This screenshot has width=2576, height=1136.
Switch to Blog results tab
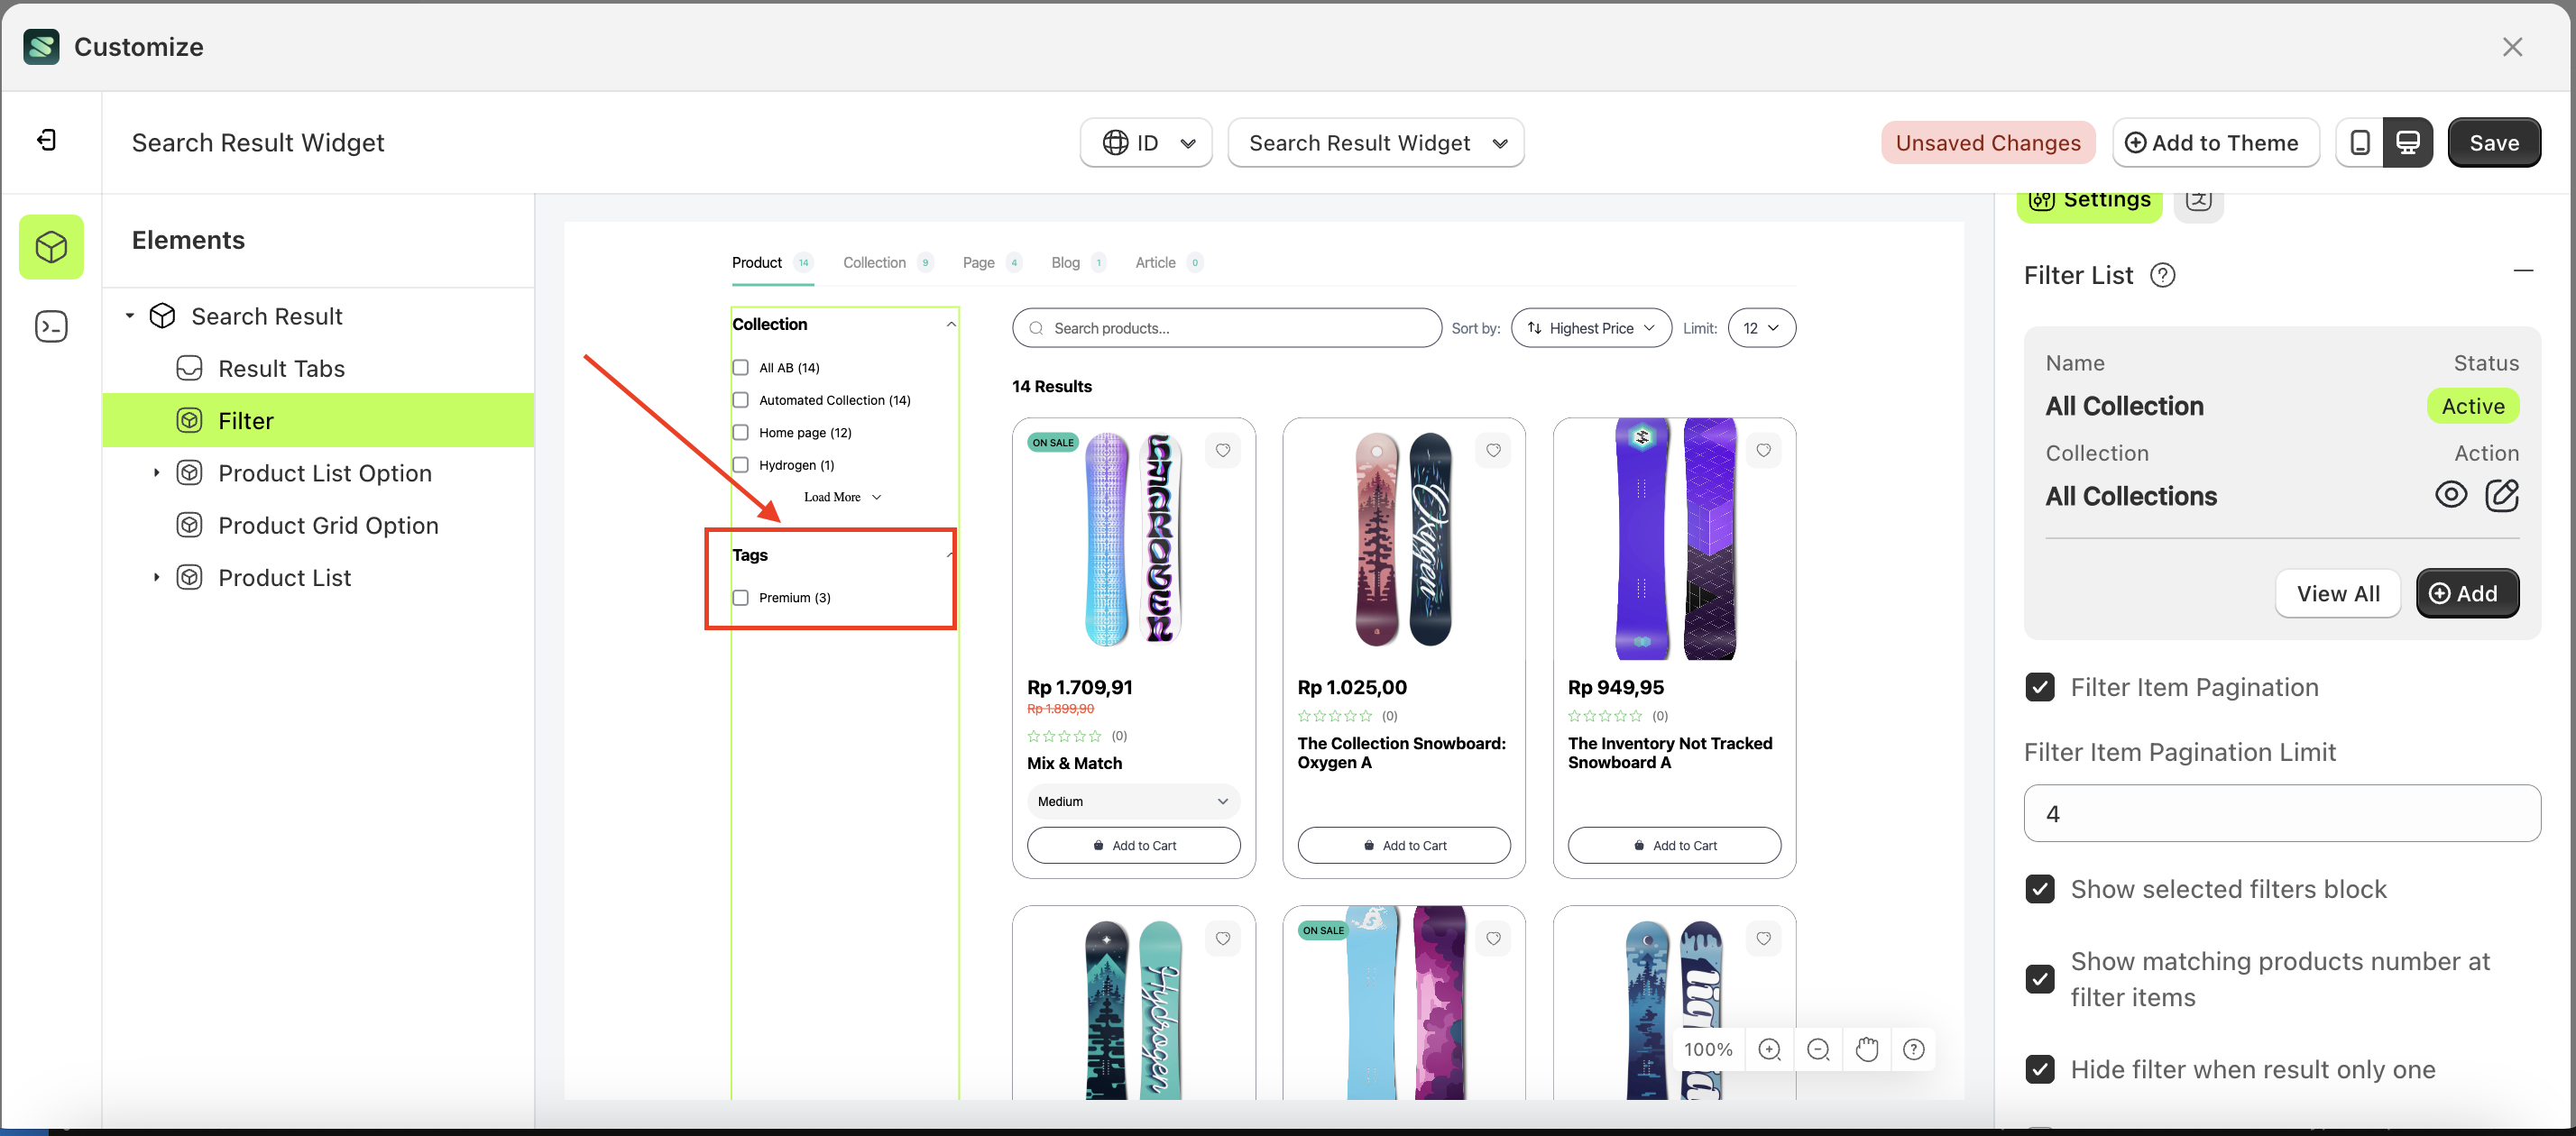1065,263
